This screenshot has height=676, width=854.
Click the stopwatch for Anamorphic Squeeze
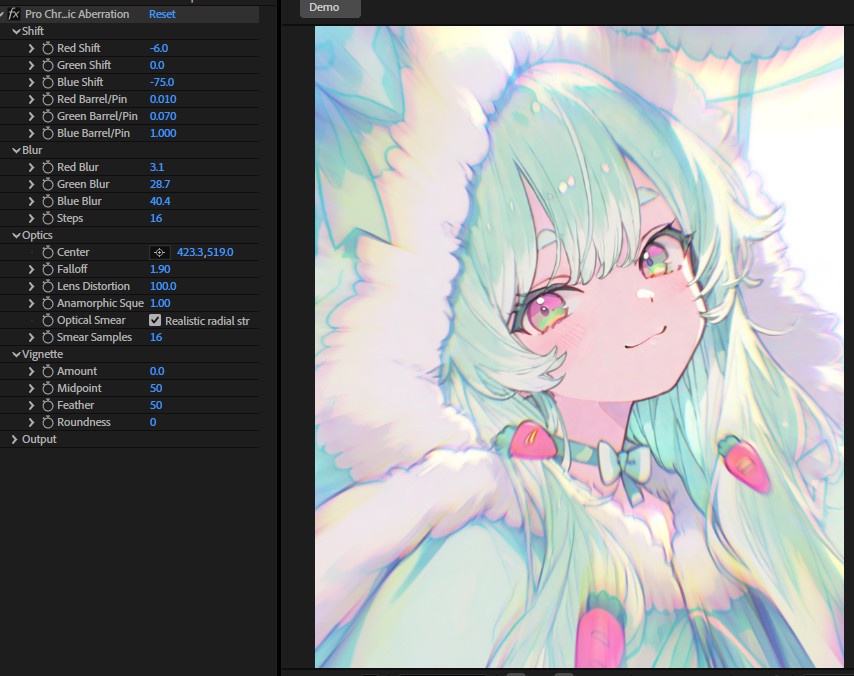46,302
